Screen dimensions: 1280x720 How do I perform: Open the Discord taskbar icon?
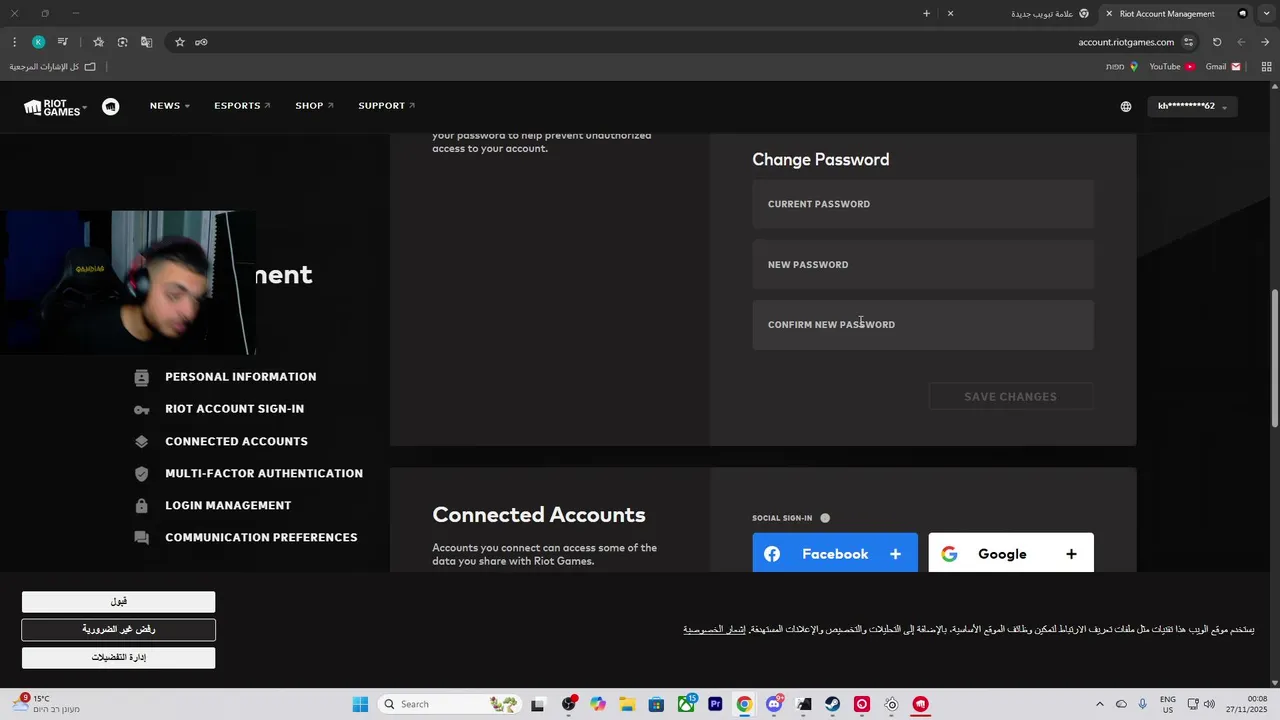[773, 704]
